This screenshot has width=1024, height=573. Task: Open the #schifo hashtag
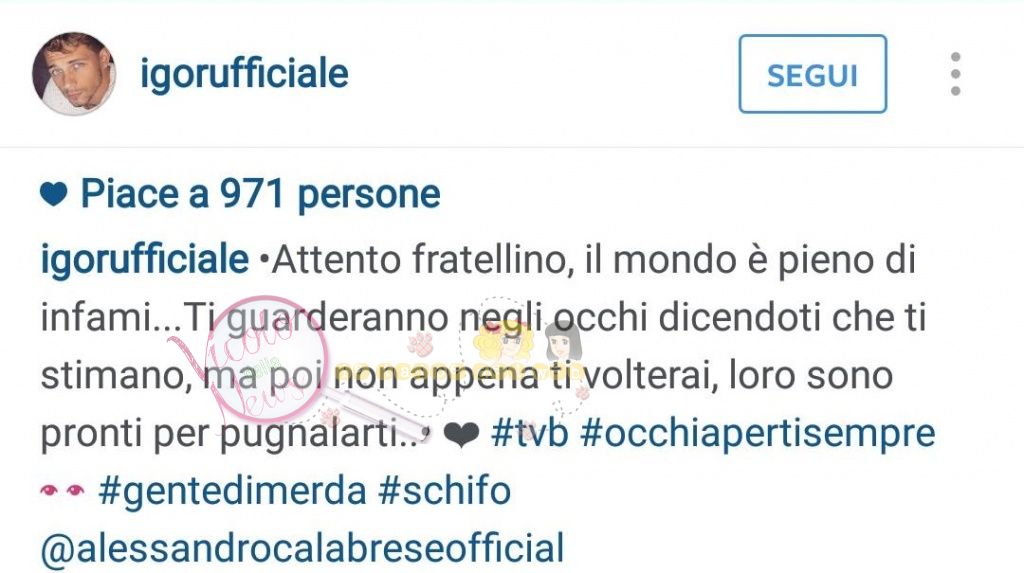point(444,491)
